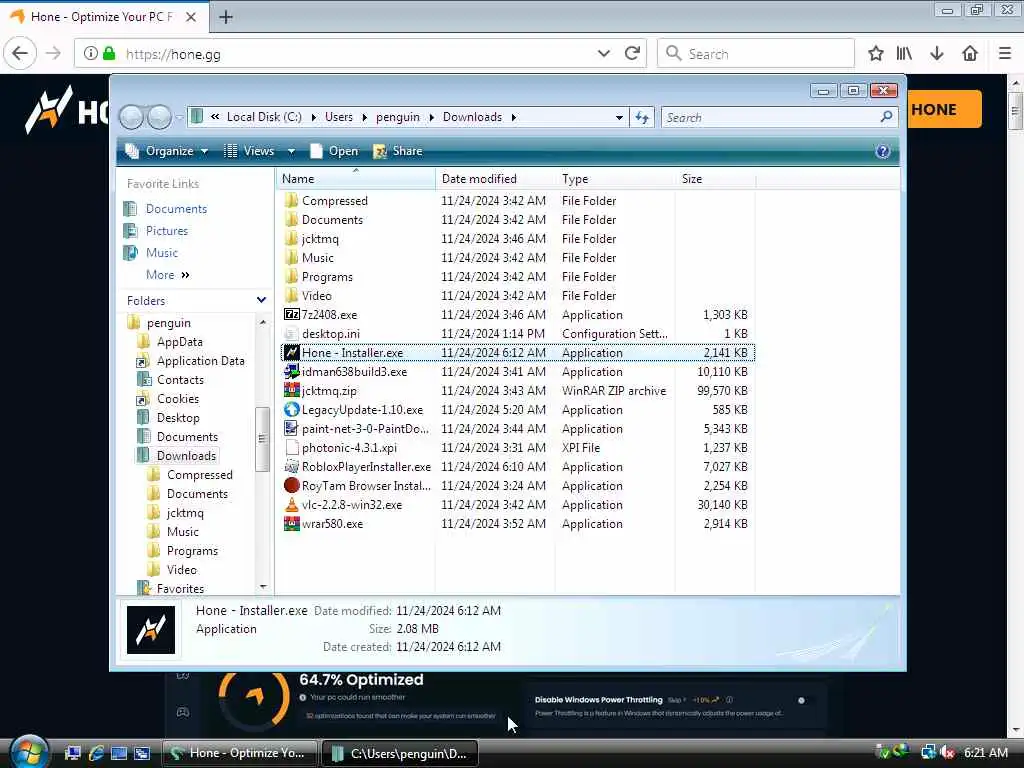The height and width of the screenshot is (768, 1024).
Task: Open the Firefox hamburger menu
Action: point(1005,54)
